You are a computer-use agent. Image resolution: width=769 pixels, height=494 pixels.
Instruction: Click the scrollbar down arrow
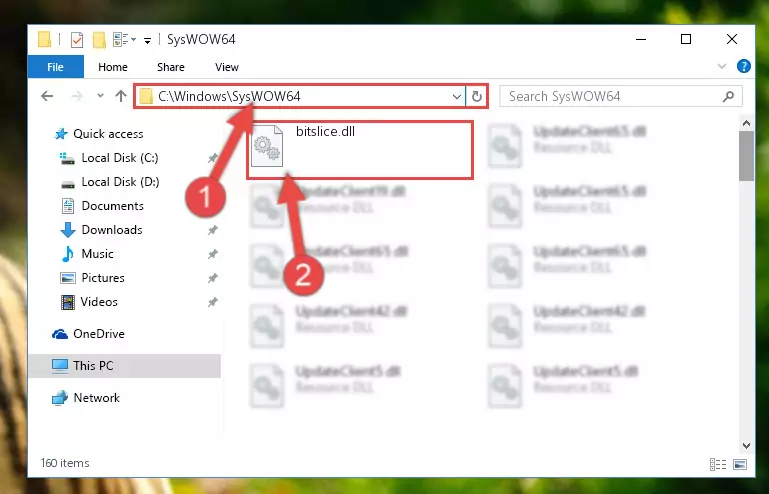coord(746,445)
